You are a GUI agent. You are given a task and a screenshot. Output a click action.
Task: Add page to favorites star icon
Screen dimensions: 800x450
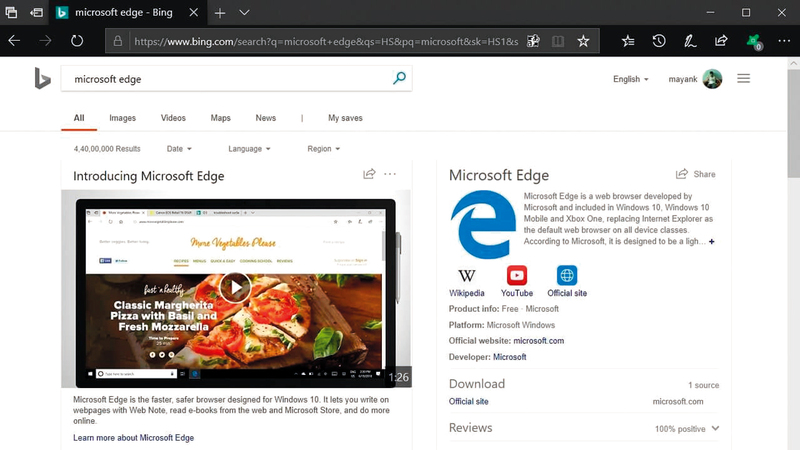[583, 41]
